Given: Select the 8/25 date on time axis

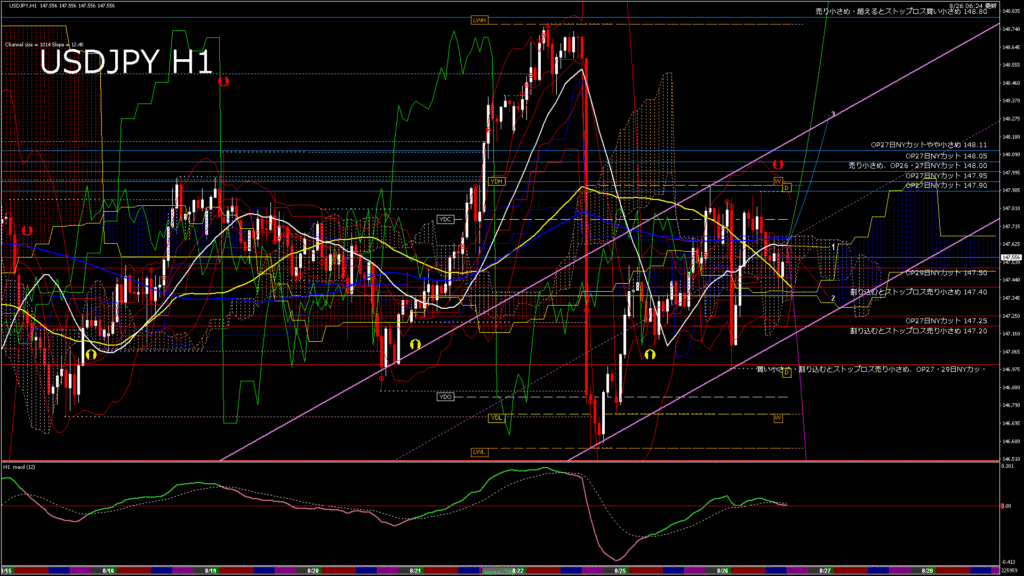Looking at the screenshot, I should coord(620,570).
